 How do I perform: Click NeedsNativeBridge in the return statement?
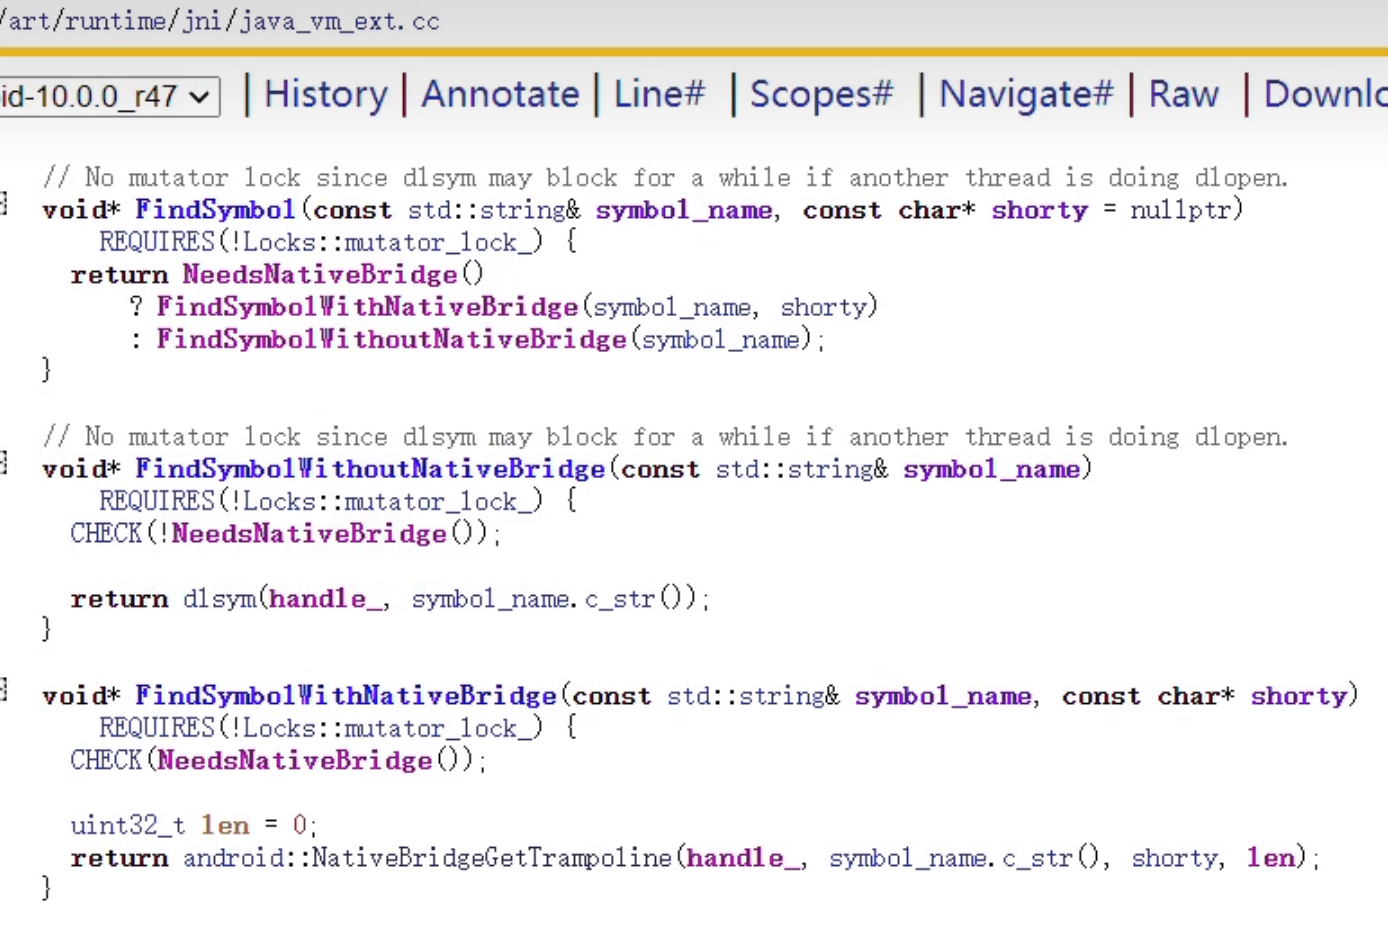pyautogui.click(x=319, y=275)
